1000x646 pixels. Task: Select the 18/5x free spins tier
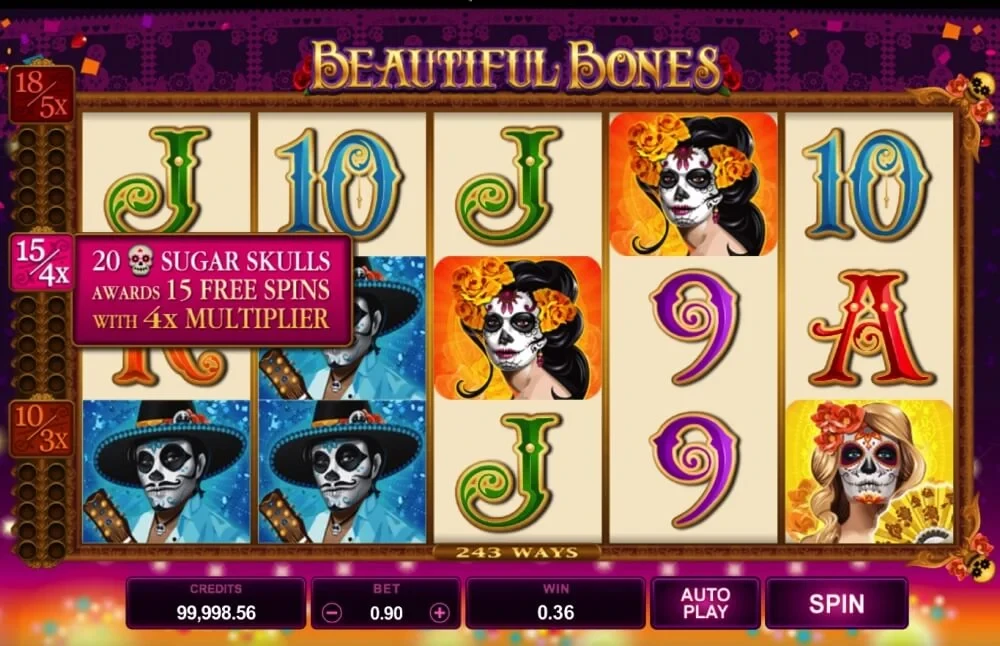click(x=41, y=95)
